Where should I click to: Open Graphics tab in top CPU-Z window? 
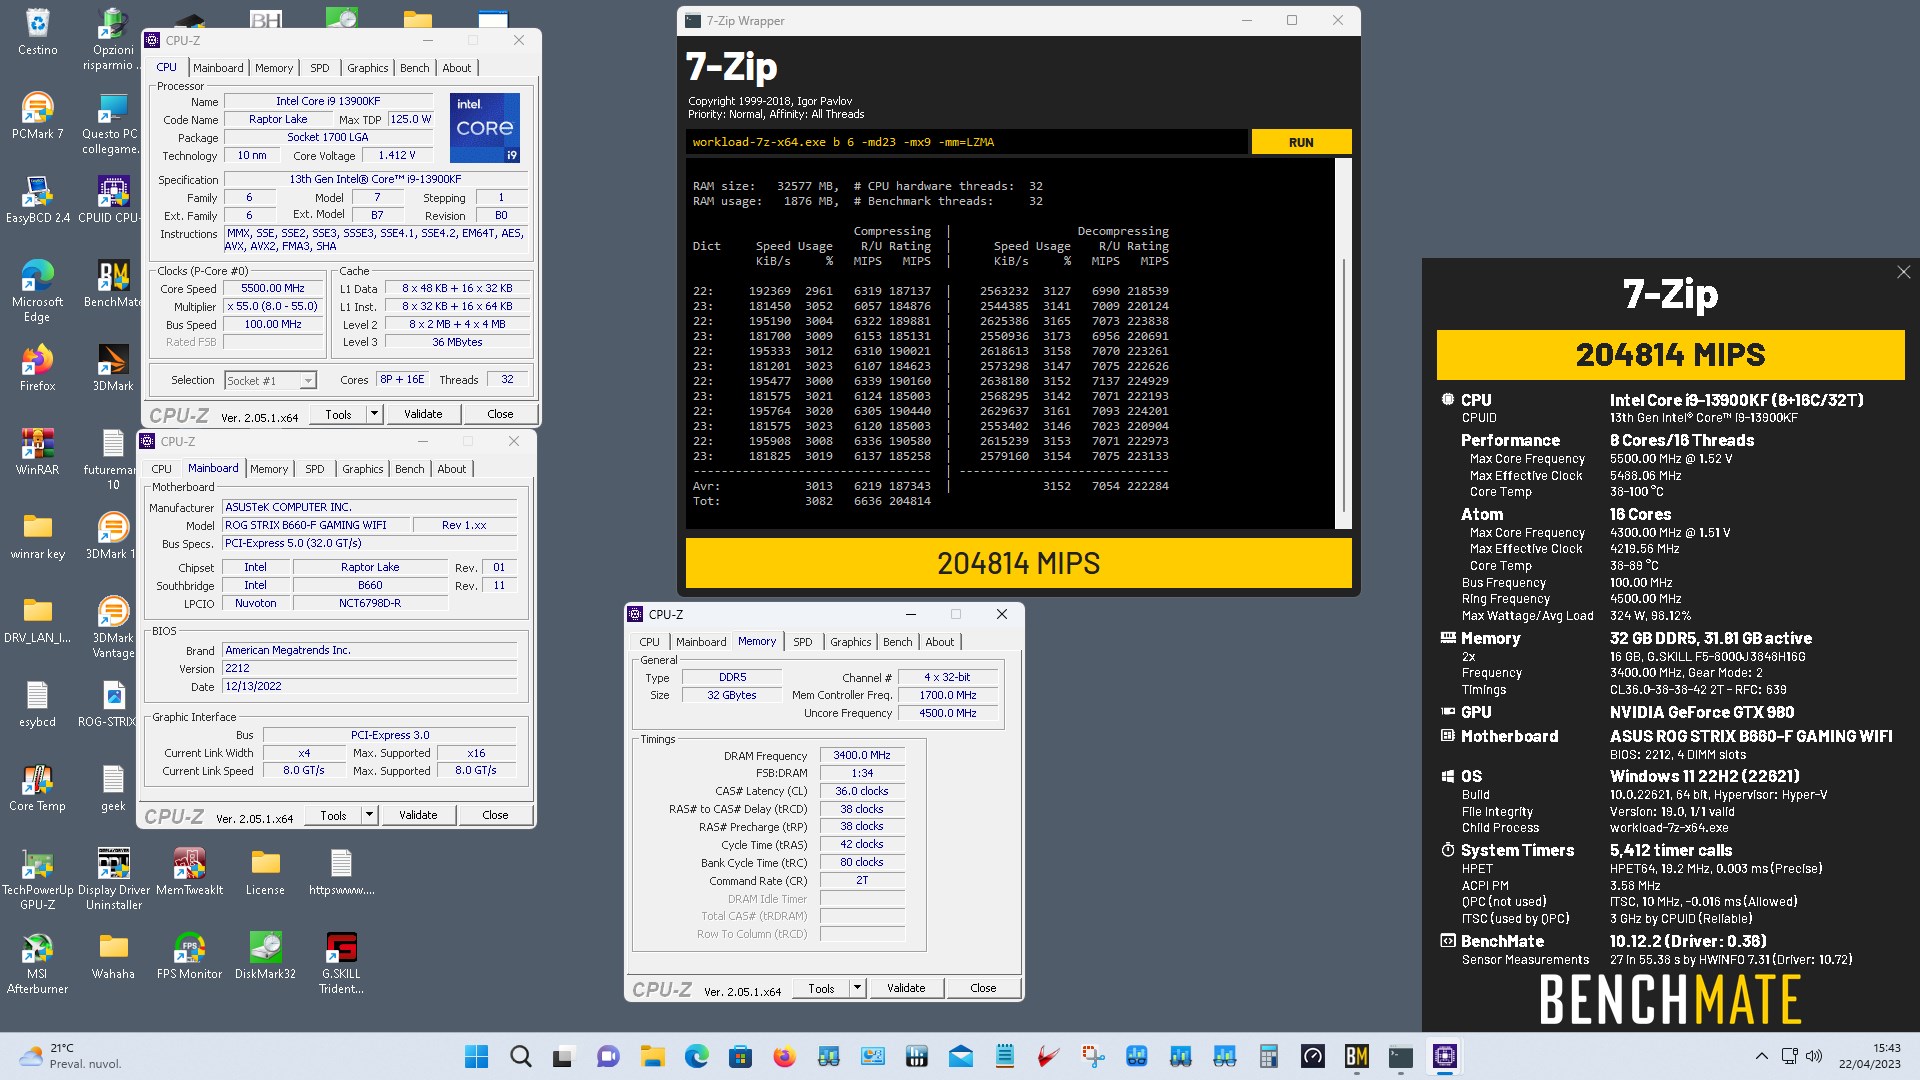pyautogui.click(x=367, y=68)
